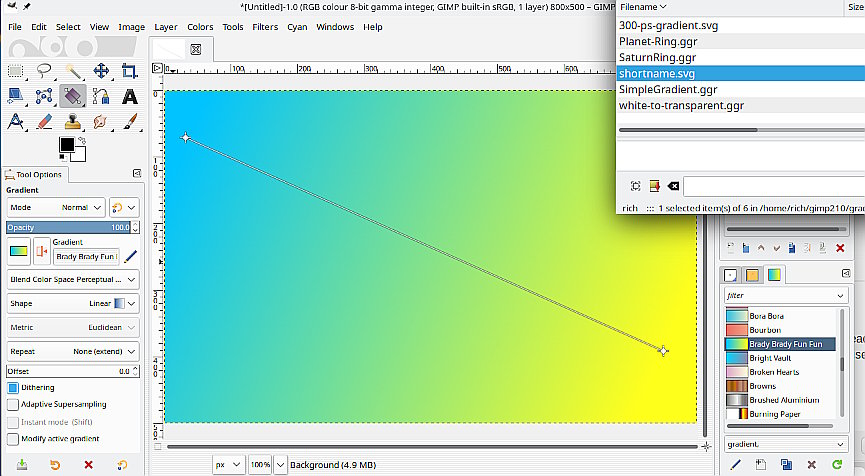Edit gradient pencil icon in gradients panel
Image resolution: width=865 pixels, height=476 pixels.
735,464
